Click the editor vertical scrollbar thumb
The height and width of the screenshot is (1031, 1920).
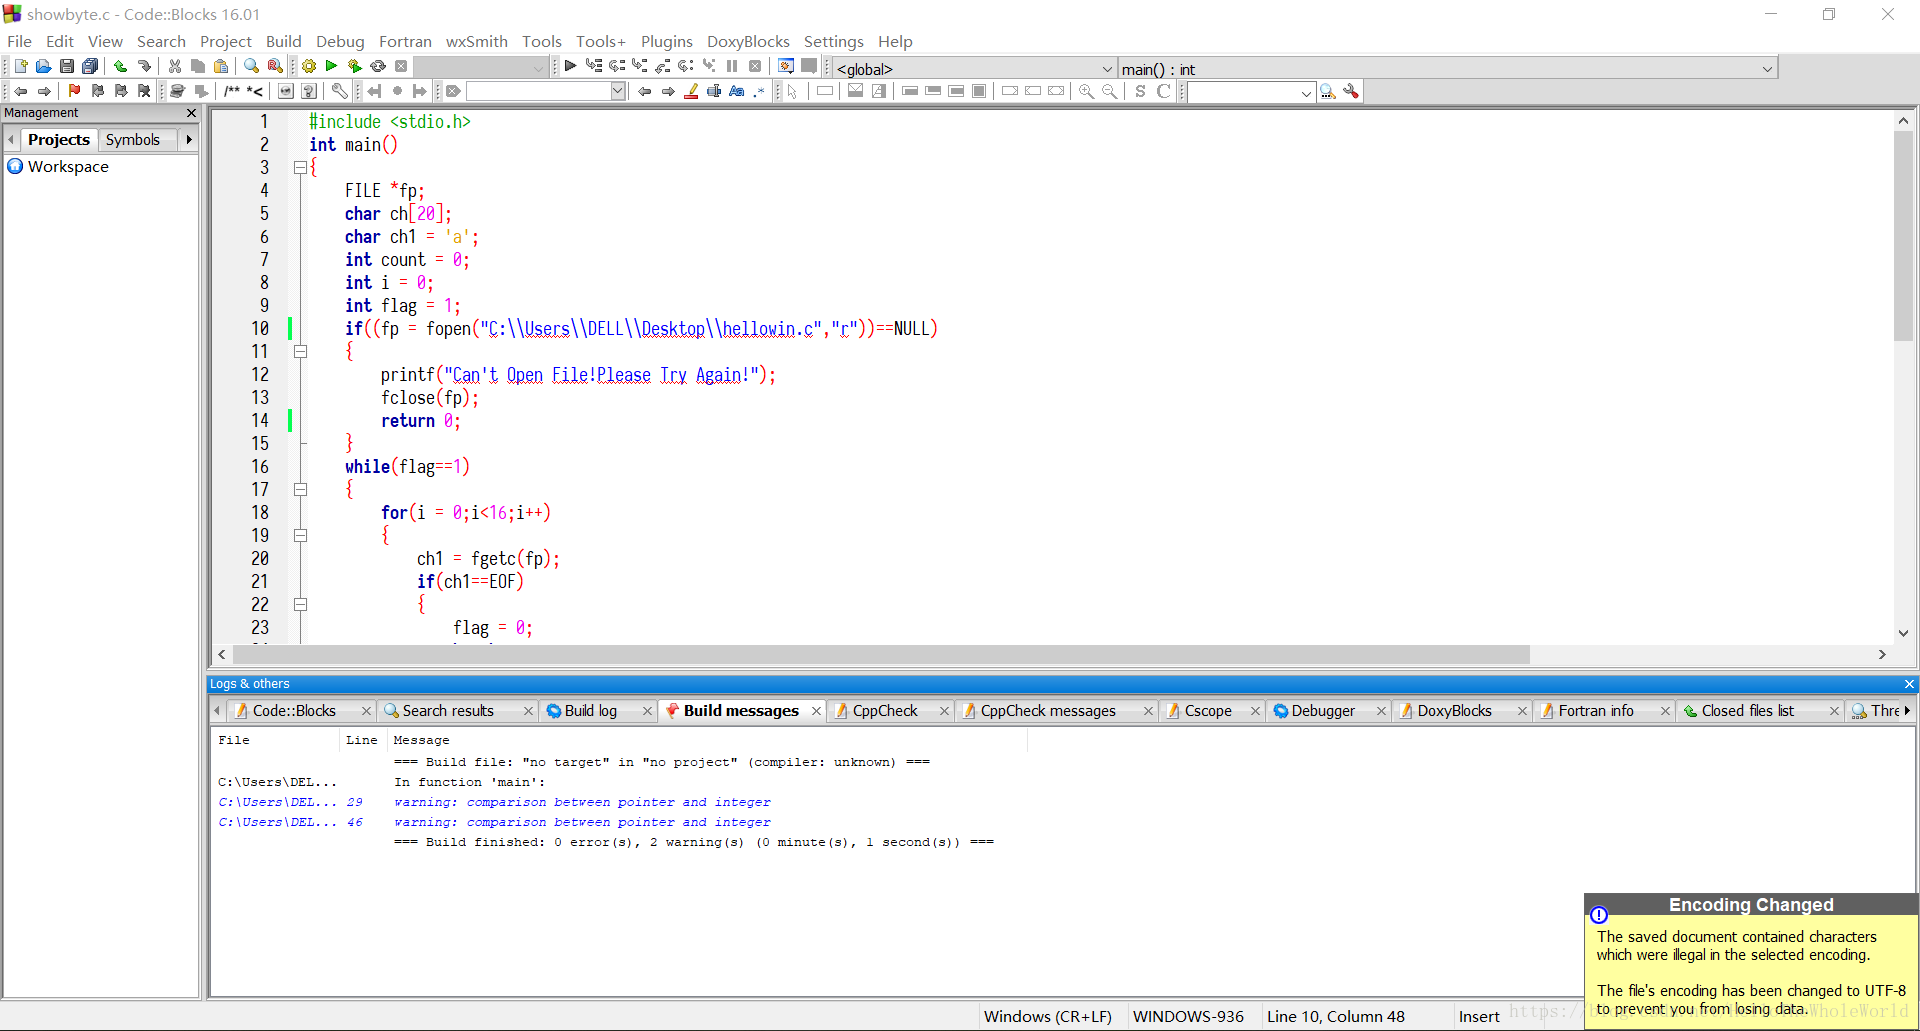1903,236
